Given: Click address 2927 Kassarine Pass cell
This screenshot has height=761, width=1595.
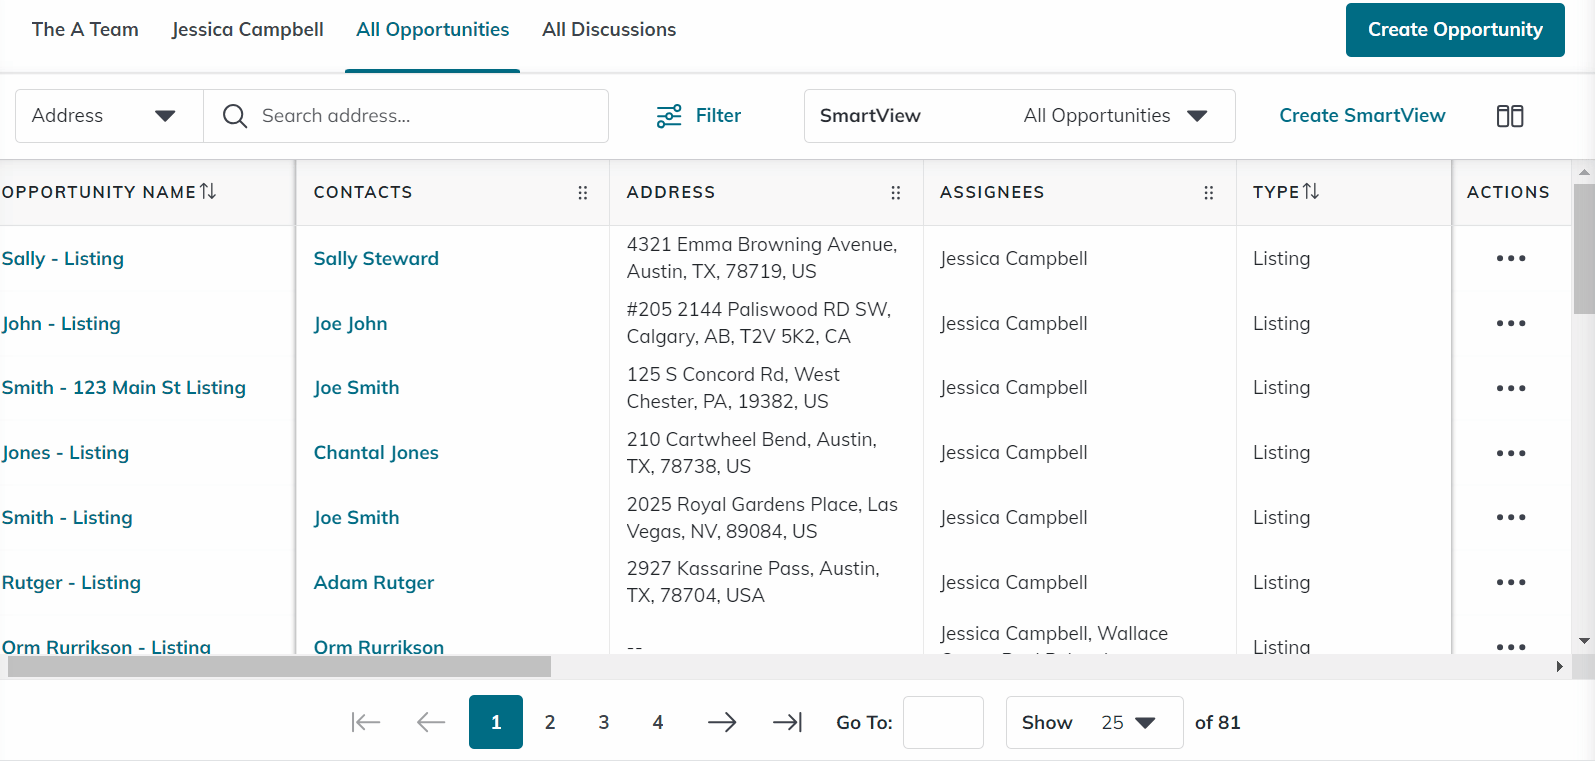Looking at the screenshot, I should [753, 582].
